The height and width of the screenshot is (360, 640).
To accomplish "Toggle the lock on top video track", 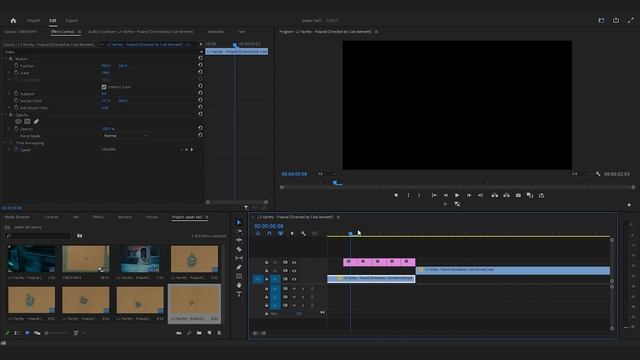I will coord(266,262).
